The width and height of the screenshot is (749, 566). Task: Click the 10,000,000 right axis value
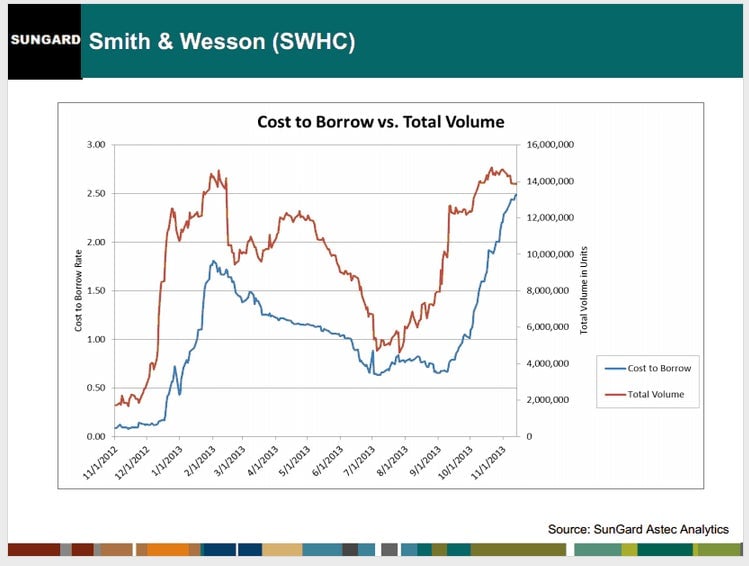click(550, 254)
